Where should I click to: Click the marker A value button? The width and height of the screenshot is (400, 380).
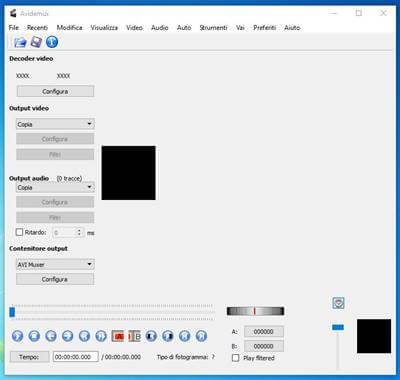[264, 332]
